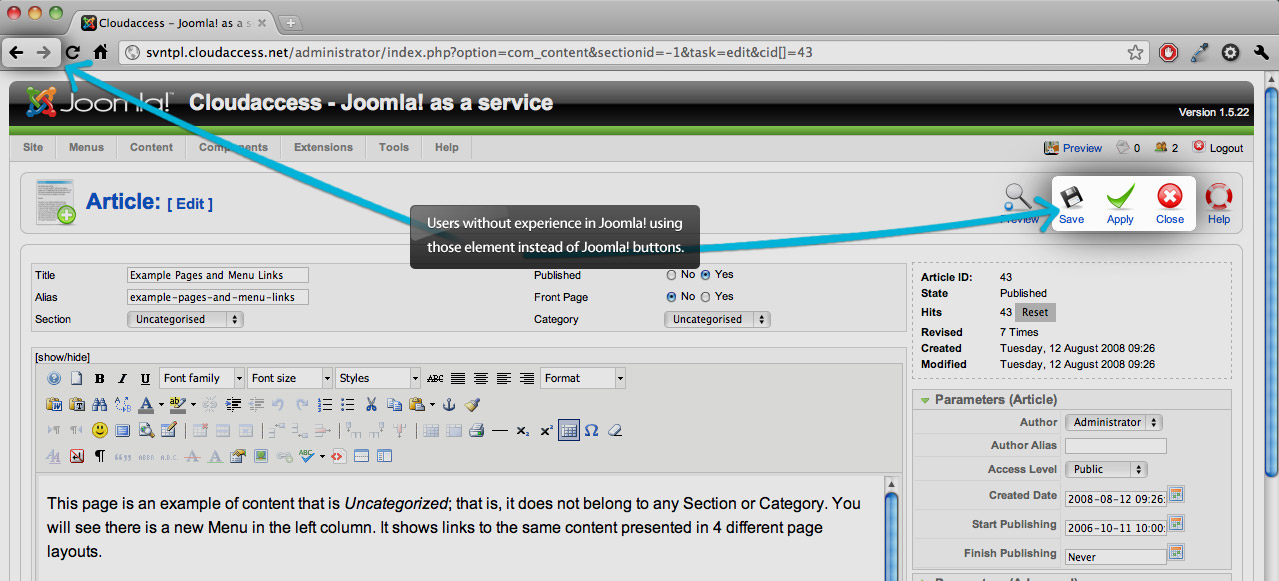Viewport: 1279px width, 581px height.
Task: Insert a numbered list
Action: click(x=325, y=405)
